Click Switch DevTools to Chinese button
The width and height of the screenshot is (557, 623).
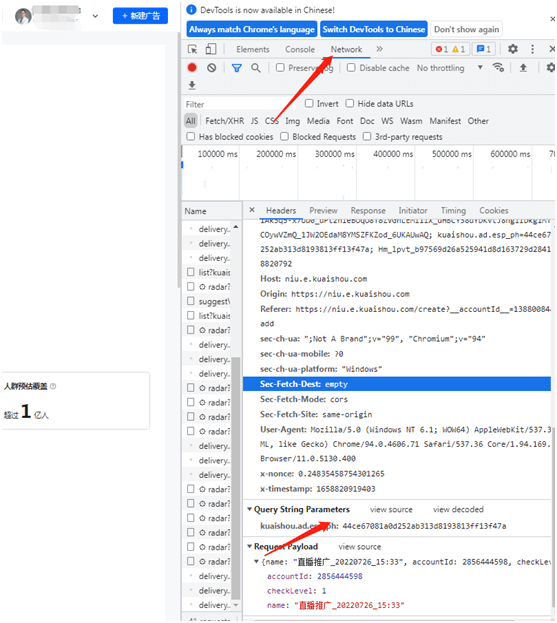(x=373, y=29)
